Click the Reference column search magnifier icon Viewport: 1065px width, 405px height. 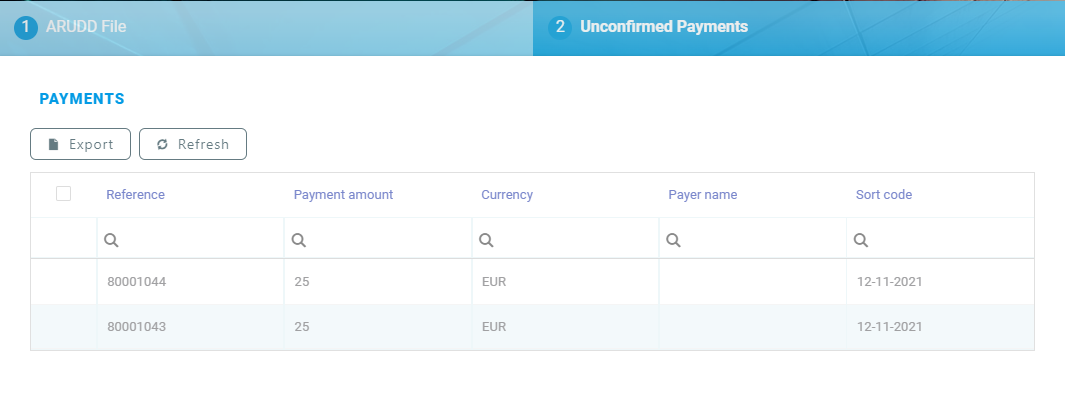(x=111, y=240)
